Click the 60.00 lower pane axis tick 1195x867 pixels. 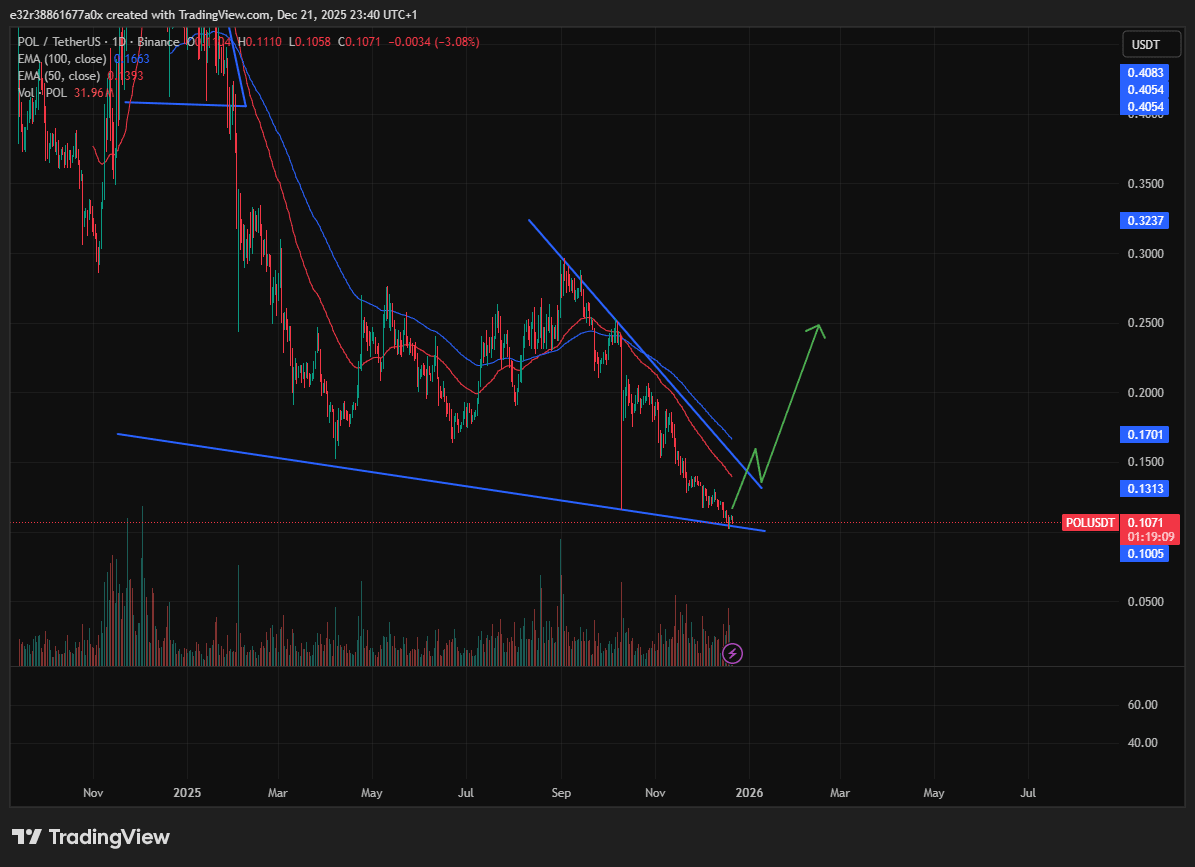[1142, 705]
